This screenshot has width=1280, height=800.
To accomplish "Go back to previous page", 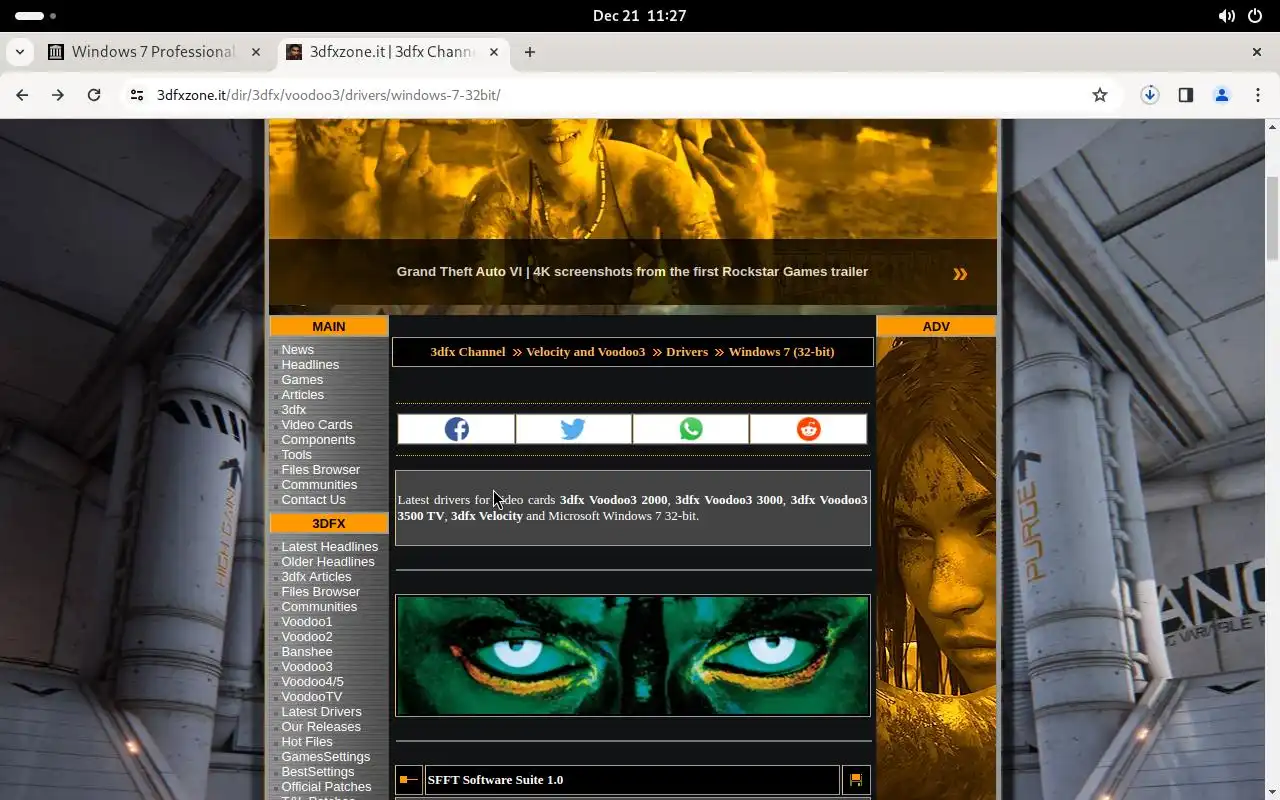I will [22, 95].
